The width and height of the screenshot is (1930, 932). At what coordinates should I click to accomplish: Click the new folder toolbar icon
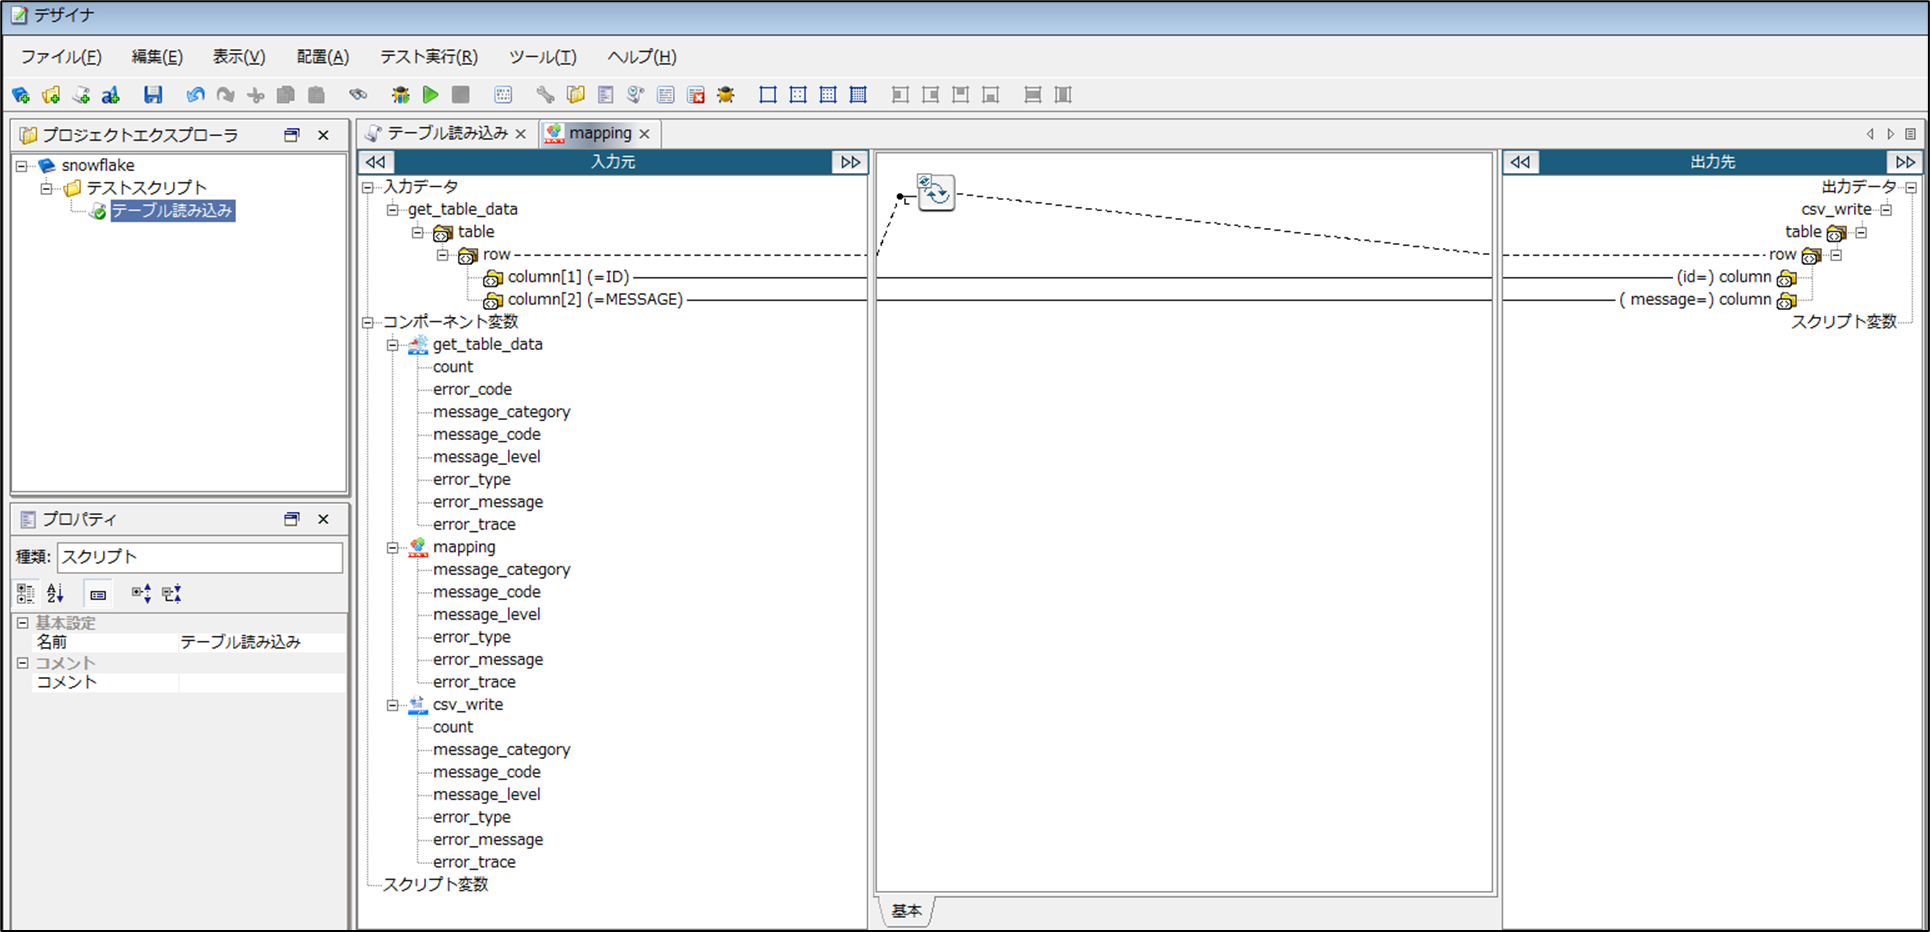click(51, 95)
